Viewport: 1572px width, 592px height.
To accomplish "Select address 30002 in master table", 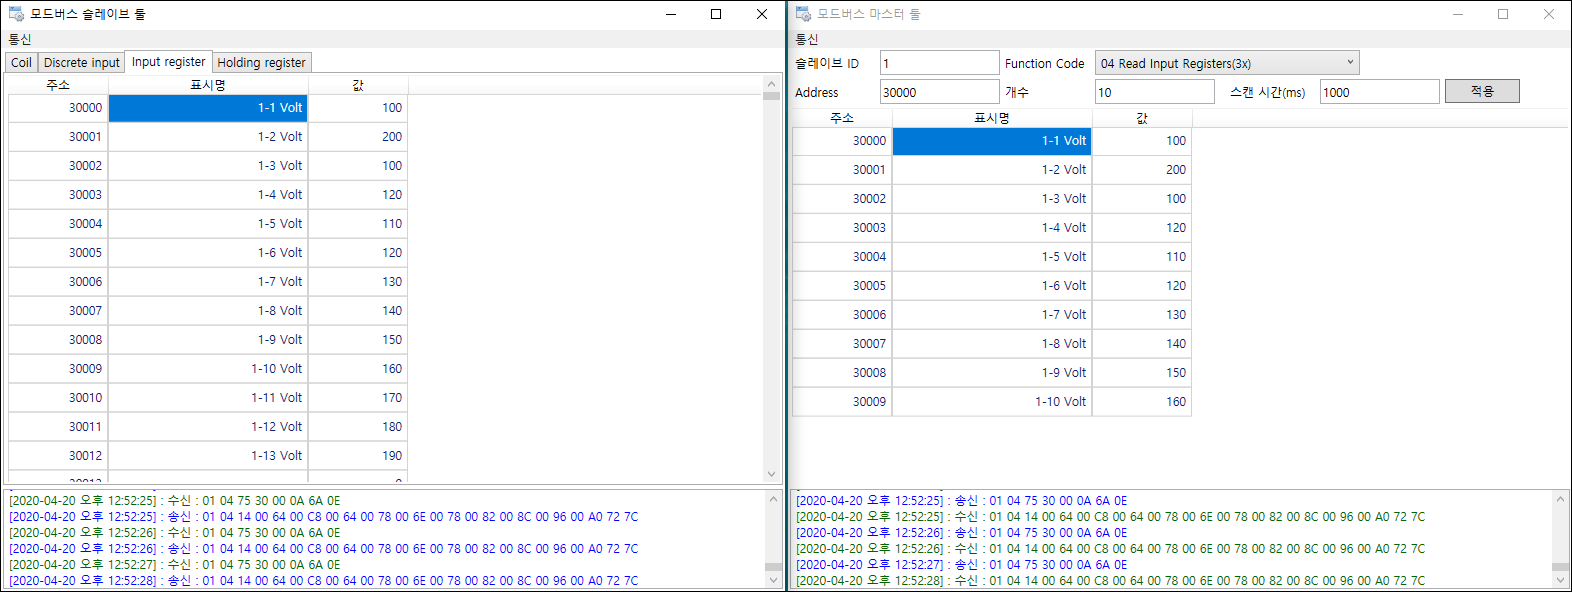I will pos(842,199).
